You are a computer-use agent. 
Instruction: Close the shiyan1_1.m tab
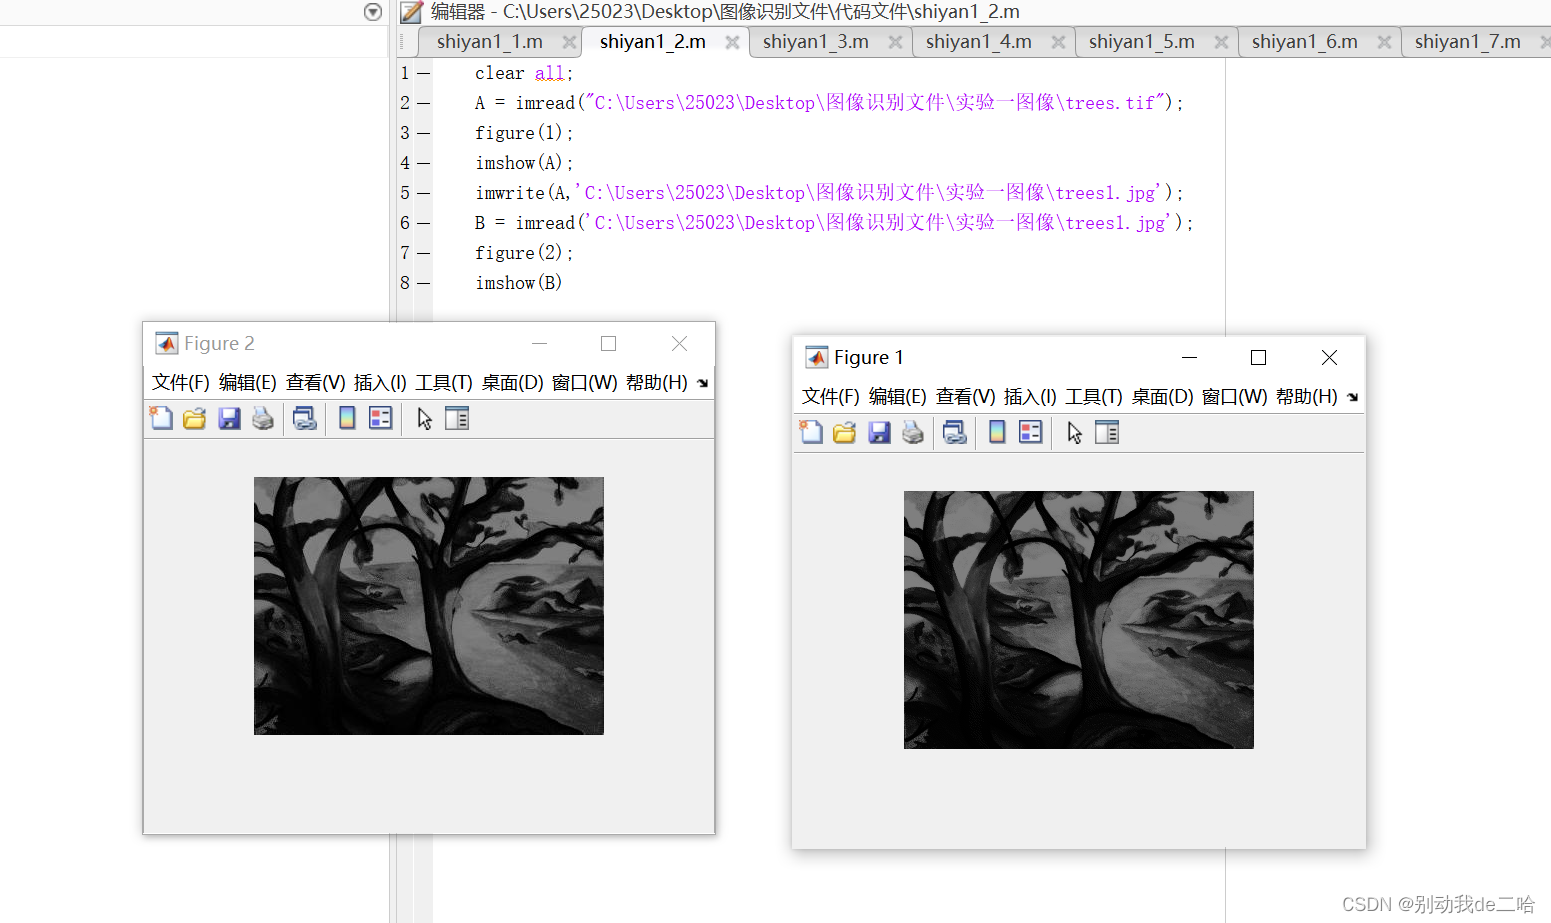pyautogui.click(x=569, y=42)
